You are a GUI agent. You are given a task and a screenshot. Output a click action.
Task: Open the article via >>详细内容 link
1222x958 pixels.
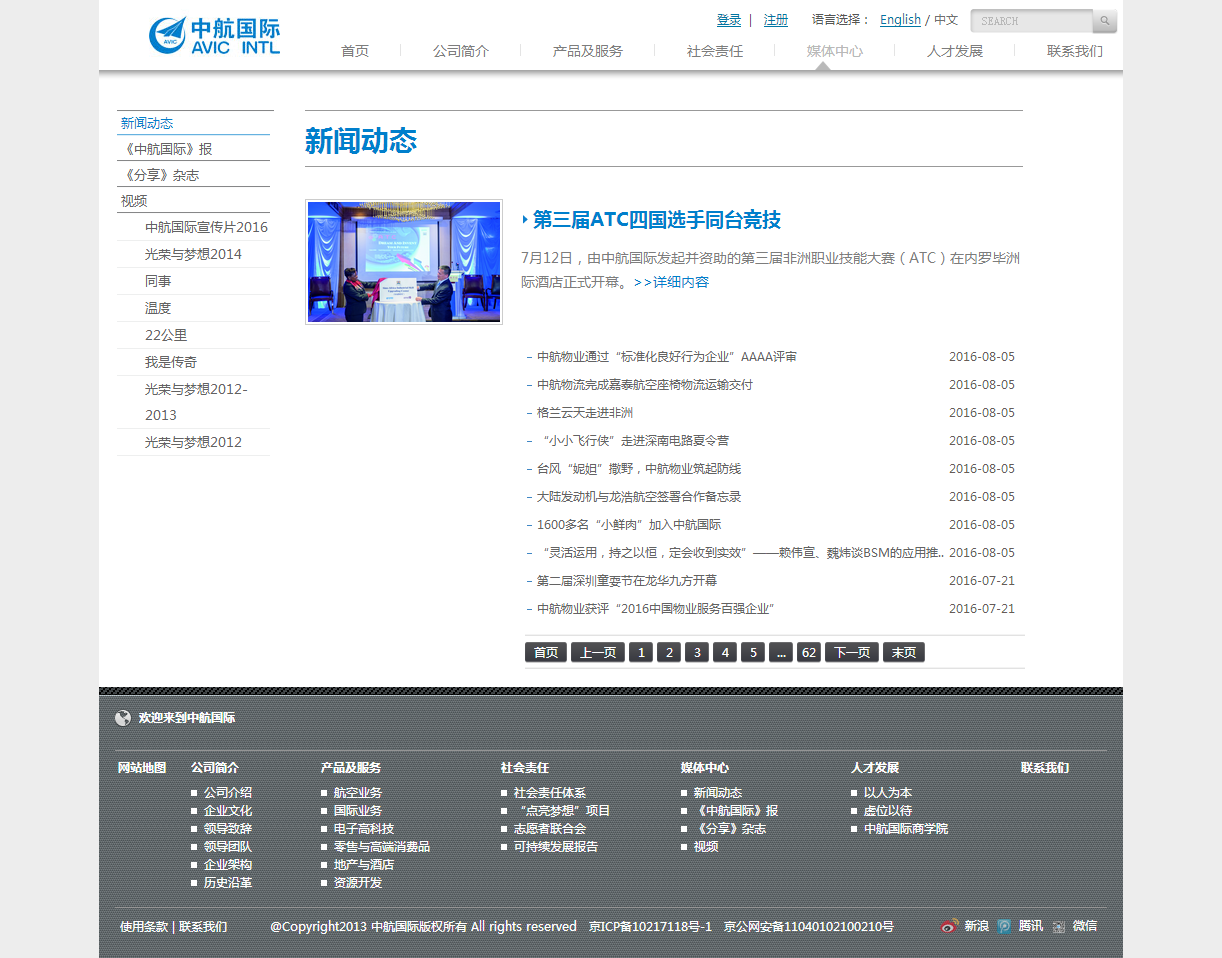click(x=672, y=282)
